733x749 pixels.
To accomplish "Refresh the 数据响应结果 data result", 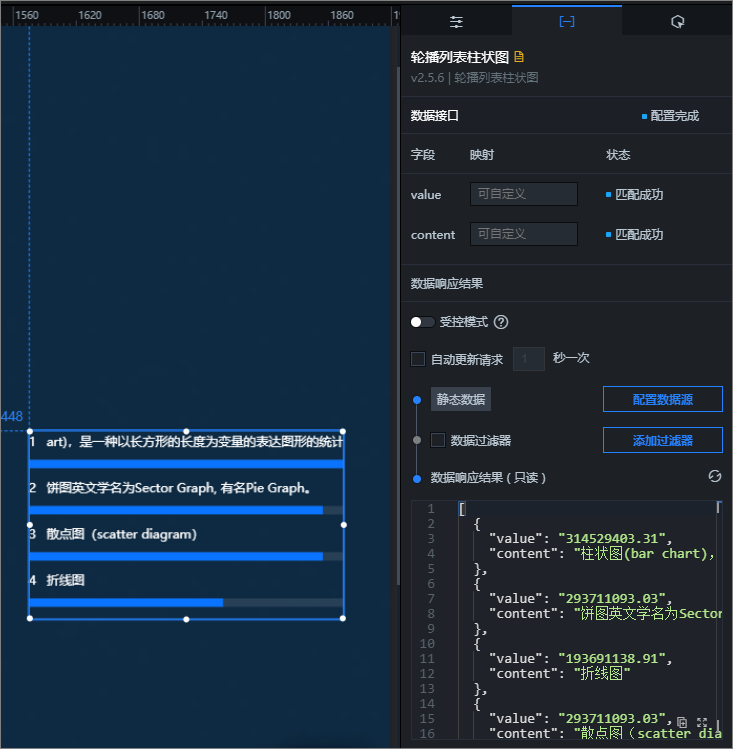I will (x=714, y=476).
